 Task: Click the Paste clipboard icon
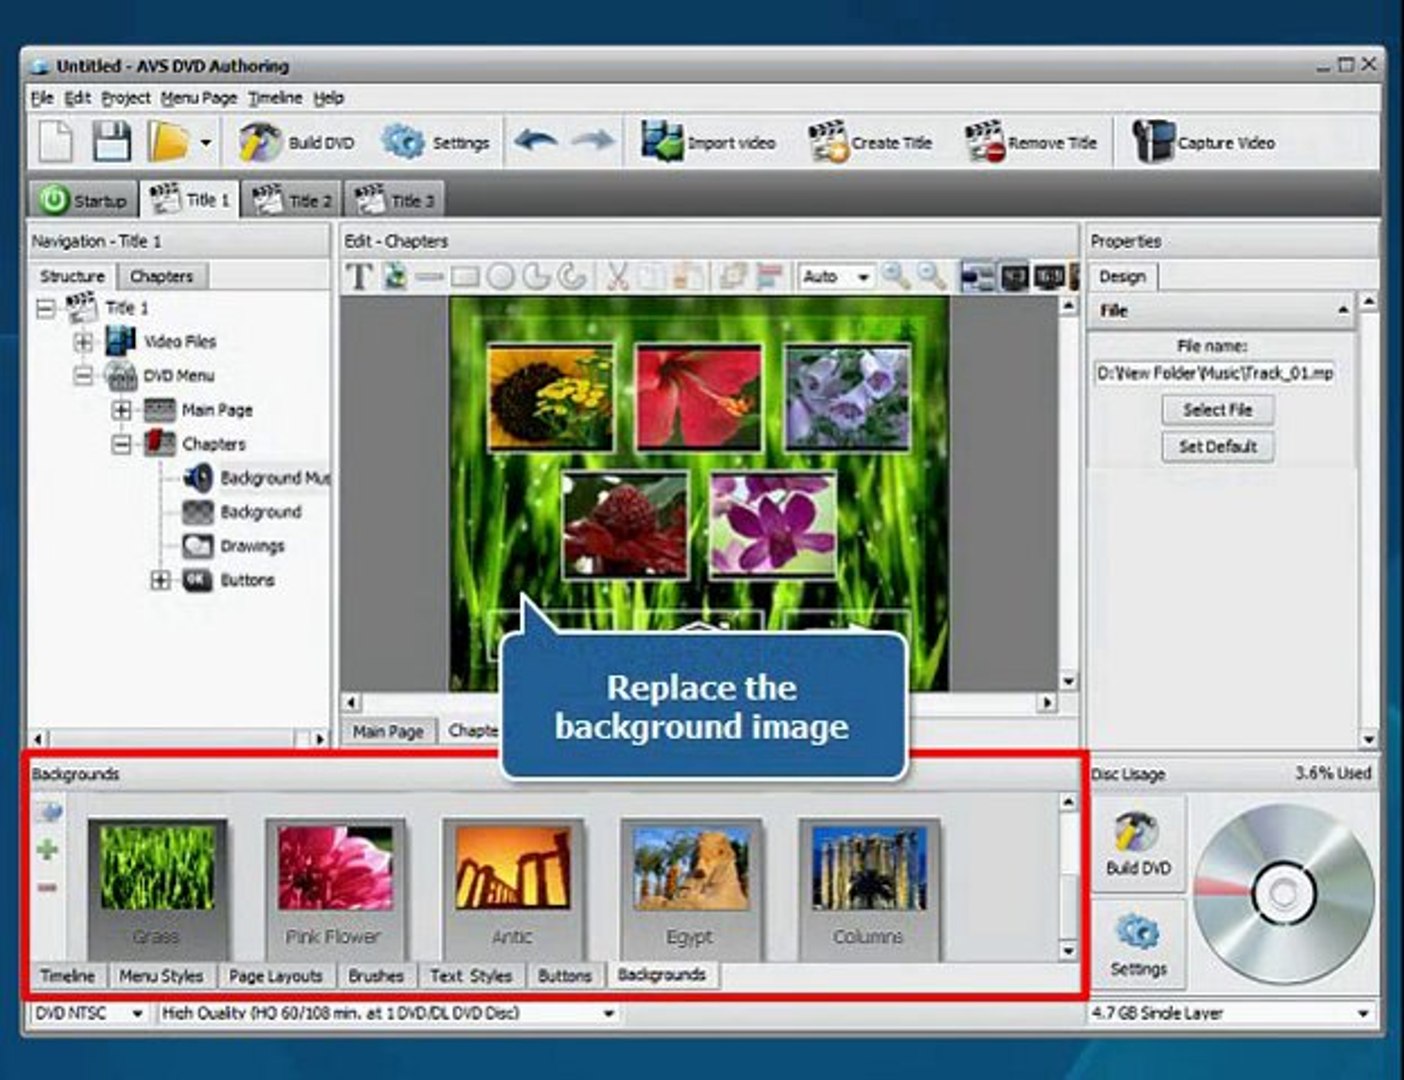[687, 276]
